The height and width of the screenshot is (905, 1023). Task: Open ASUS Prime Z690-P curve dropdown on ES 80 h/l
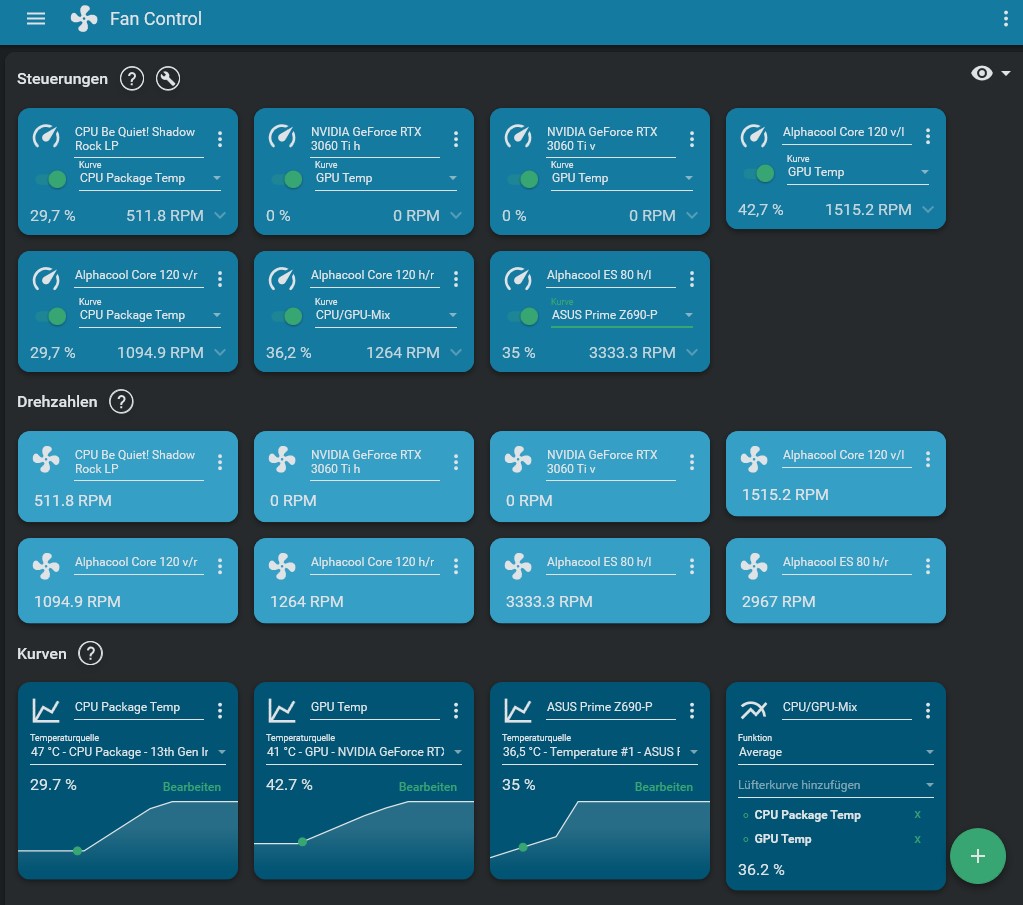622,315
